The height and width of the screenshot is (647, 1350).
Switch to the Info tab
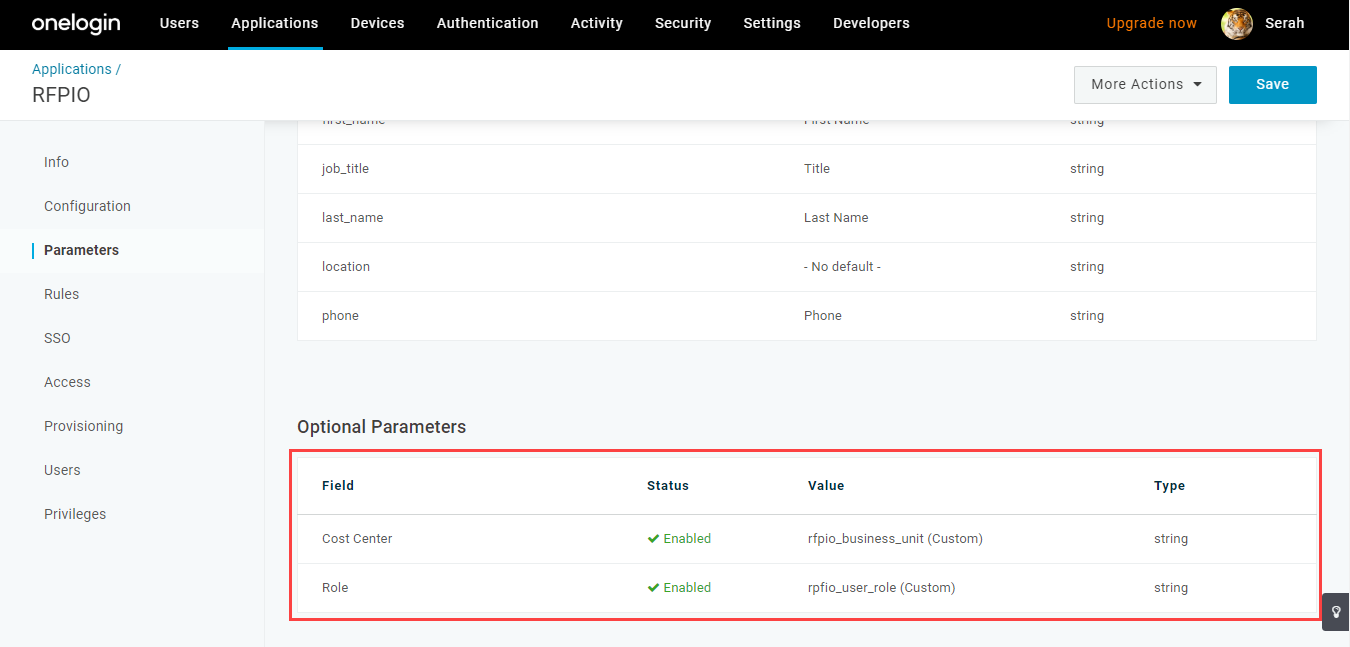pos(56,162)
